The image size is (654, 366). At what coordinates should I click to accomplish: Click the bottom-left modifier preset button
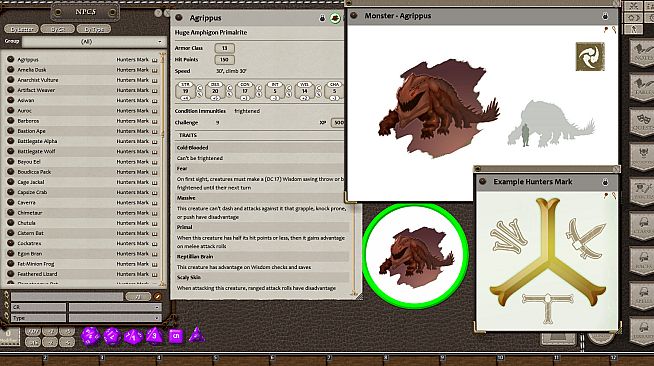click(x=33, y=342)
